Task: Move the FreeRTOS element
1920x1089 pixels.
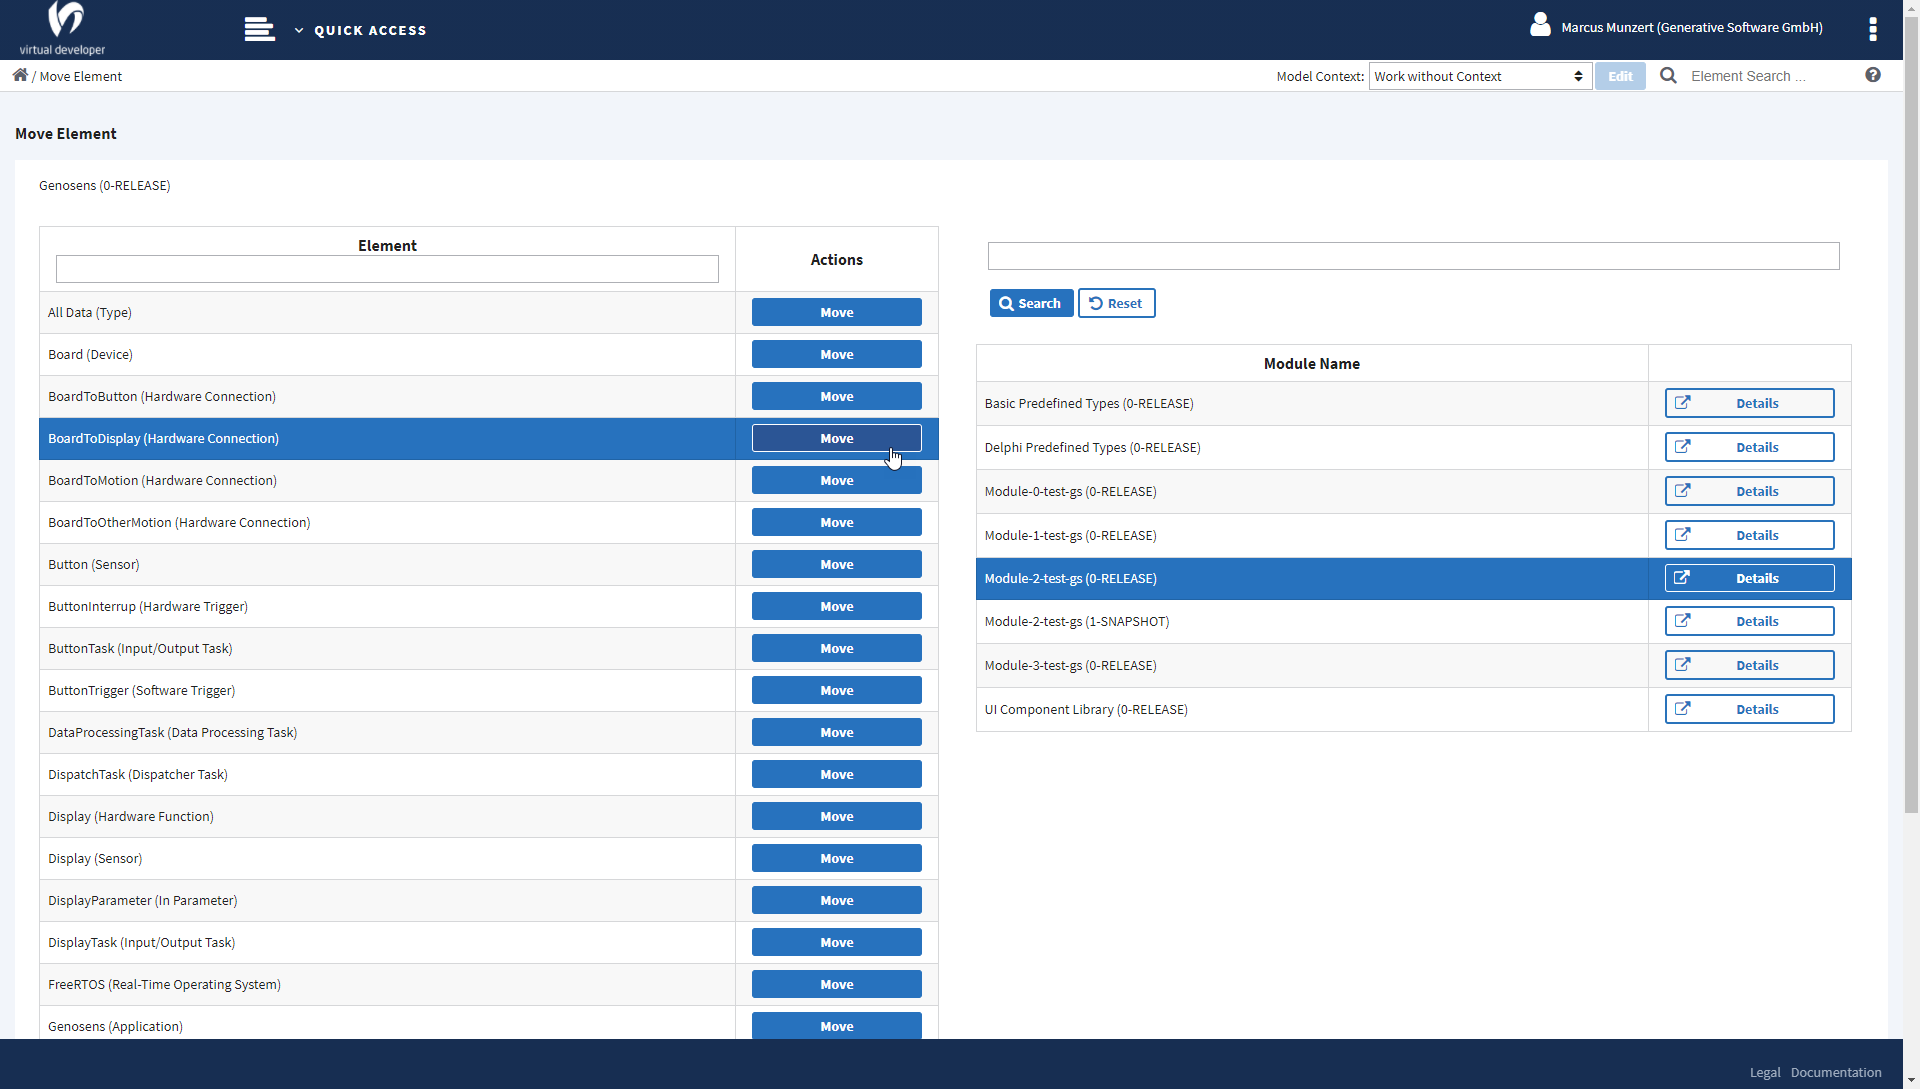Action: (x=836, y=984)
